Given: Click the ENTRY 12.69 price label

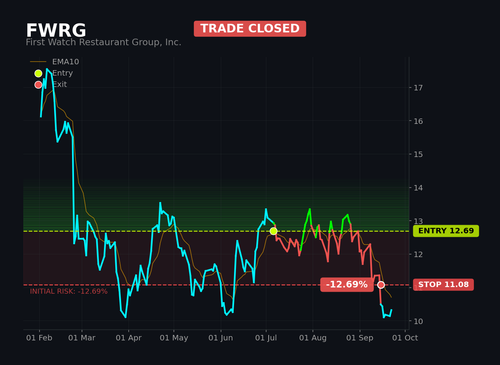Looking at the screenshot, I should 446,231.
